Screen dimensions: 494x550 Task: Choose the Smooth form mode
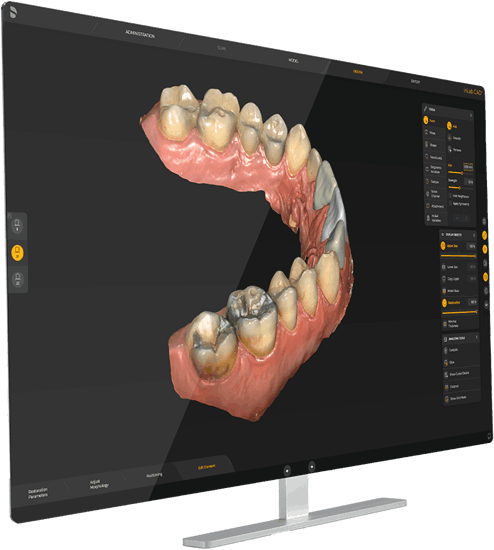[454, 138]
